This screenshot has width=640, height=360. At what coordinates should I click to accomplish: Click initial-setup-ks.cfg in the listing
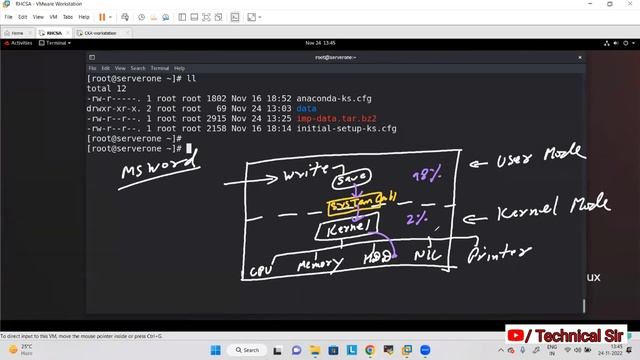(347, 129)
